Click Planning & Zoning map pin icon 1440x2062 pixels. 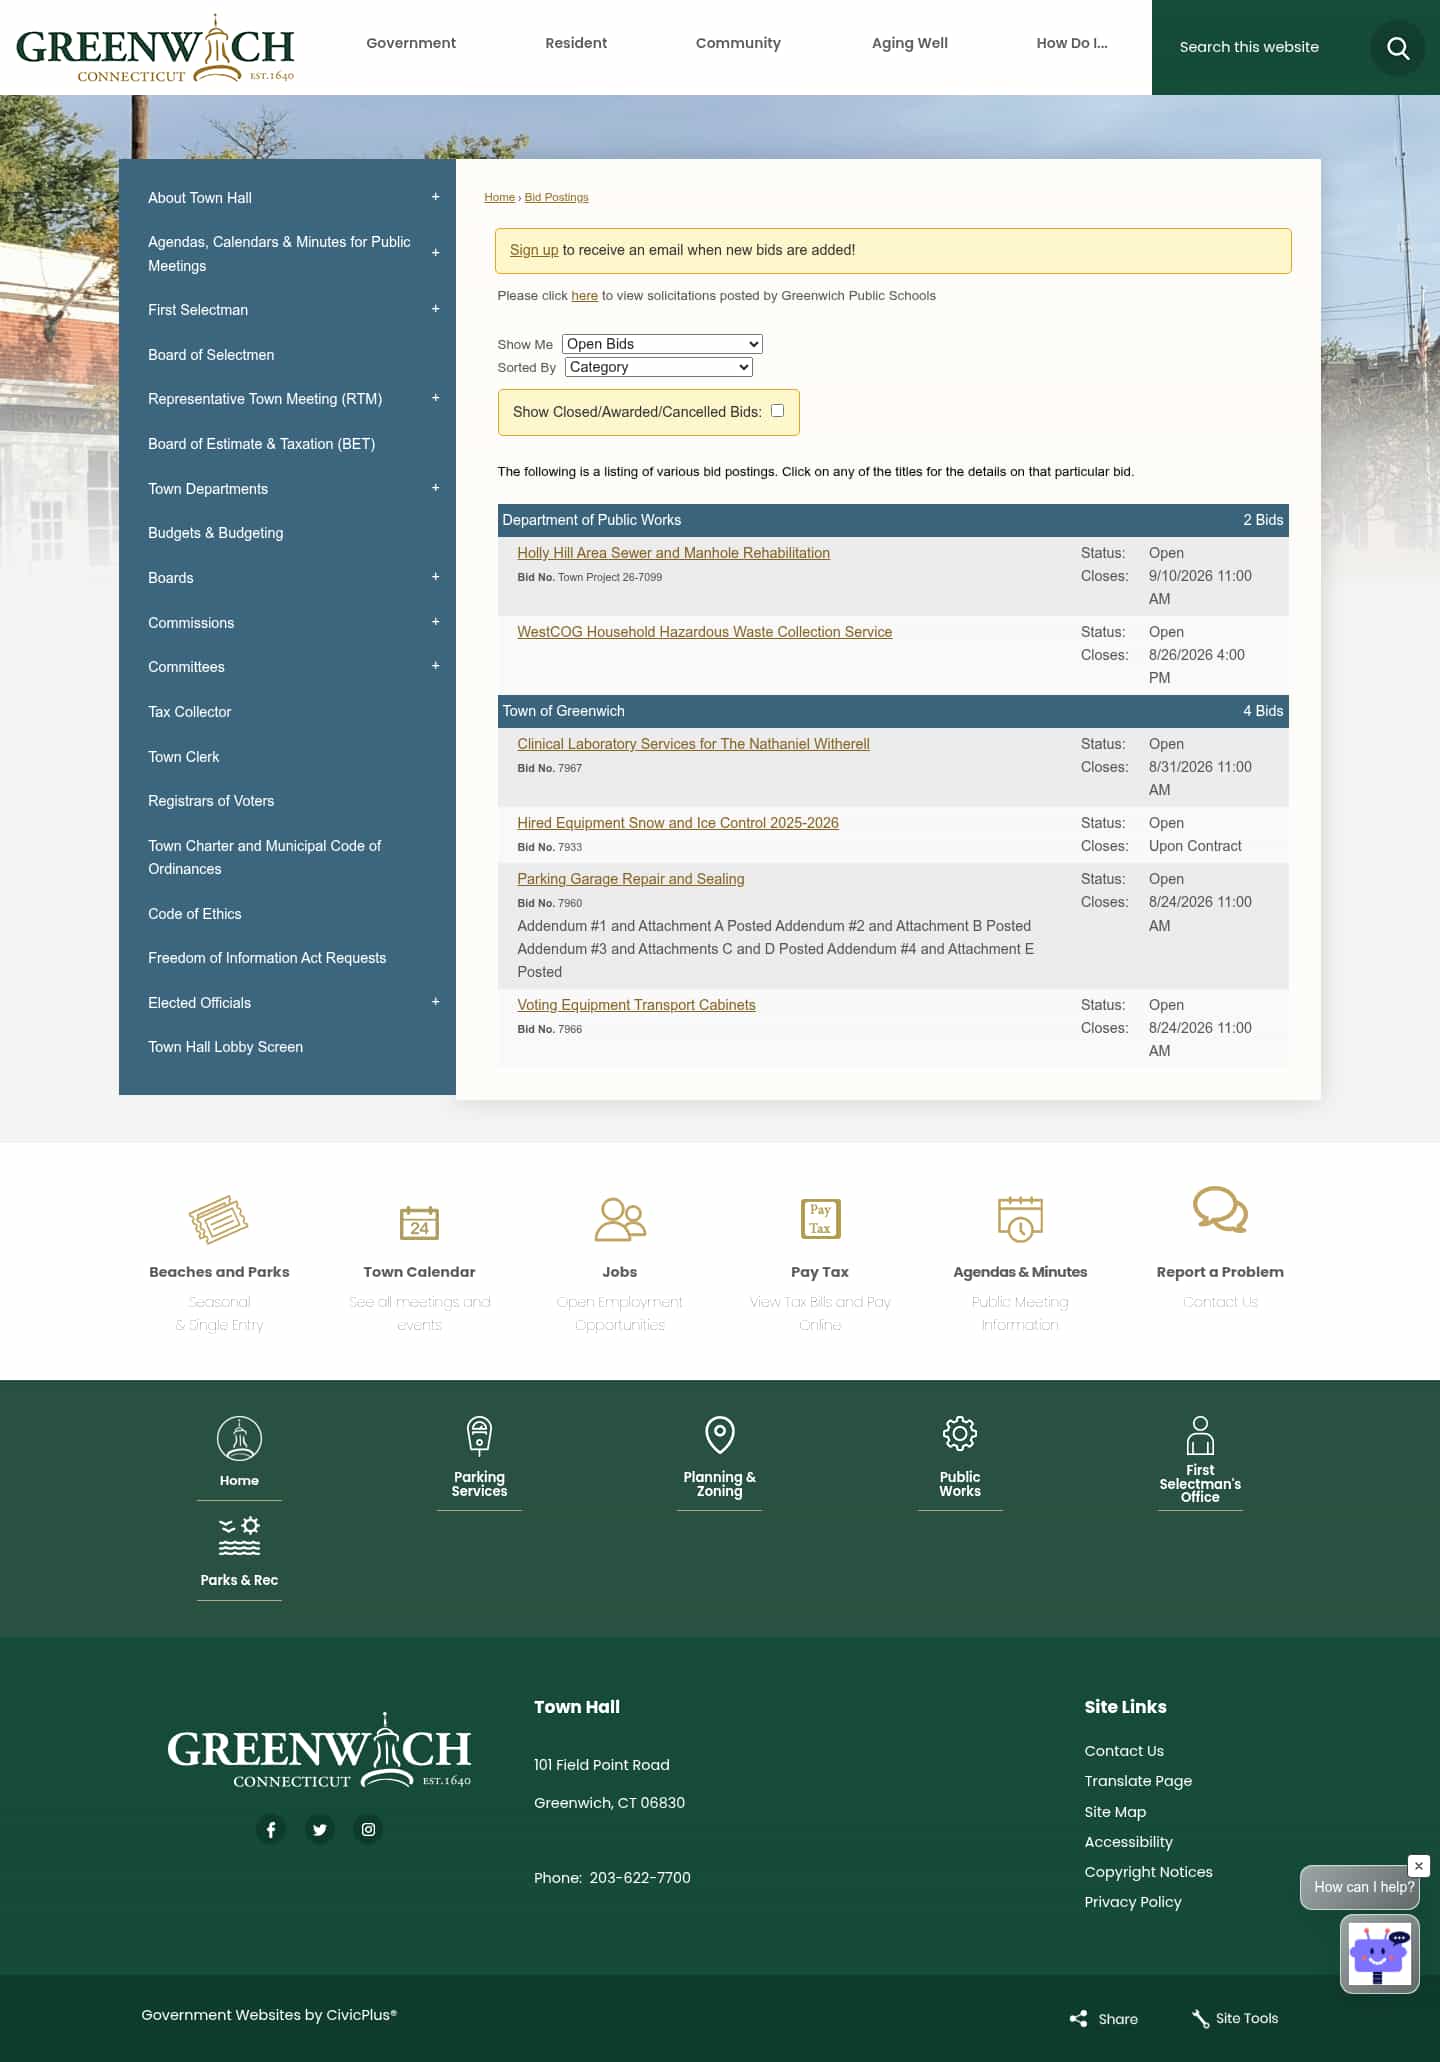coord(720,1435)
